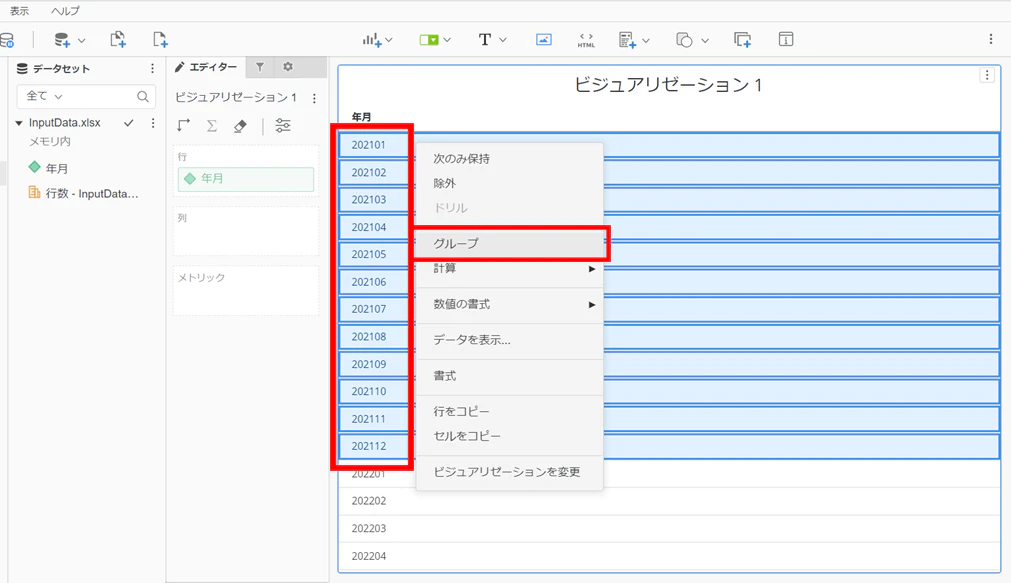Open the add data dropdown arrow
1011x583 pixels.
[x=81, y=40]
